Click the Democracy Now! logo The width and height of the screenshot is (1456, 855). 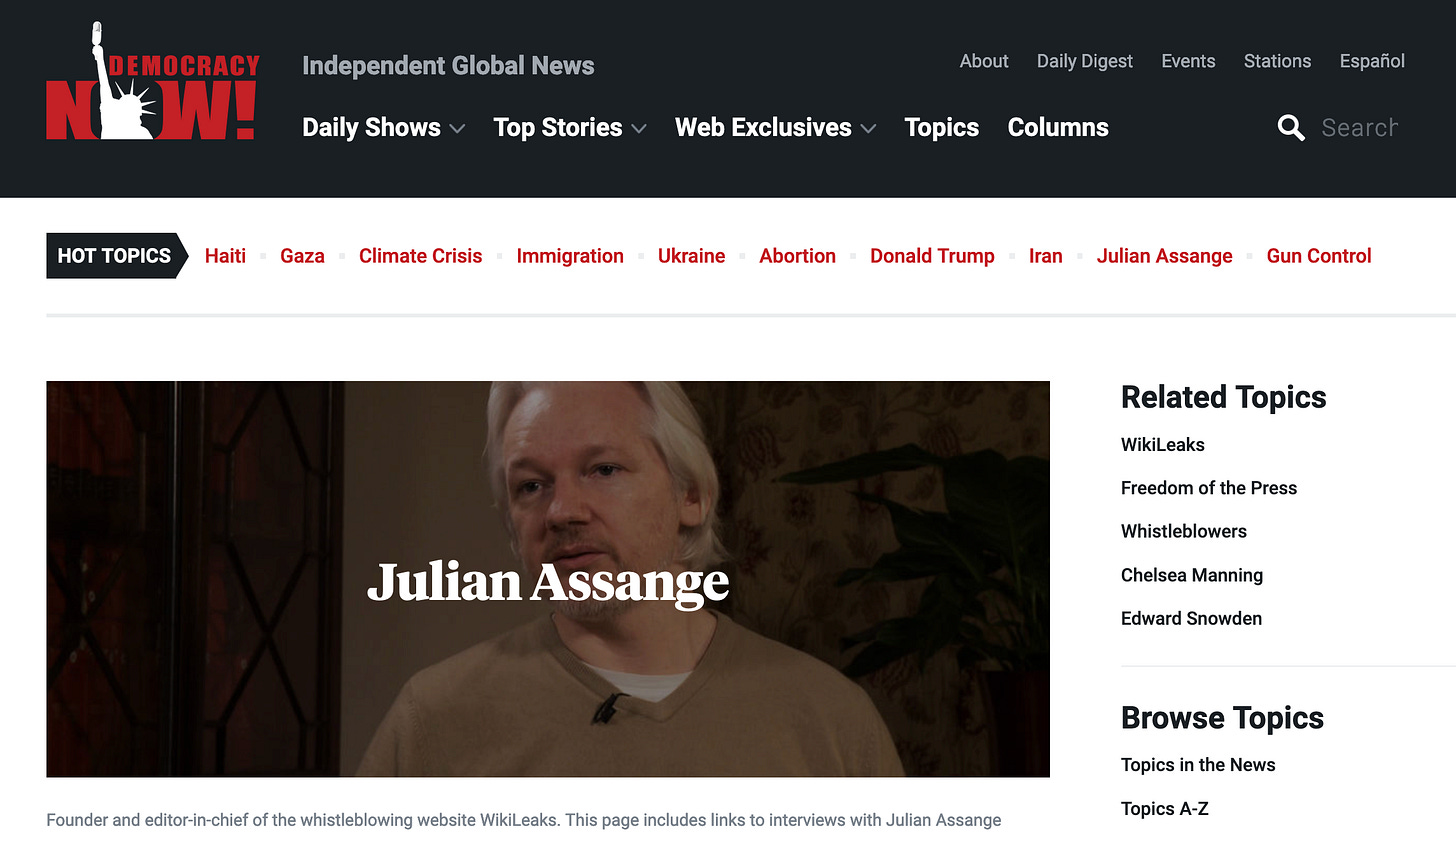[153, 81]
